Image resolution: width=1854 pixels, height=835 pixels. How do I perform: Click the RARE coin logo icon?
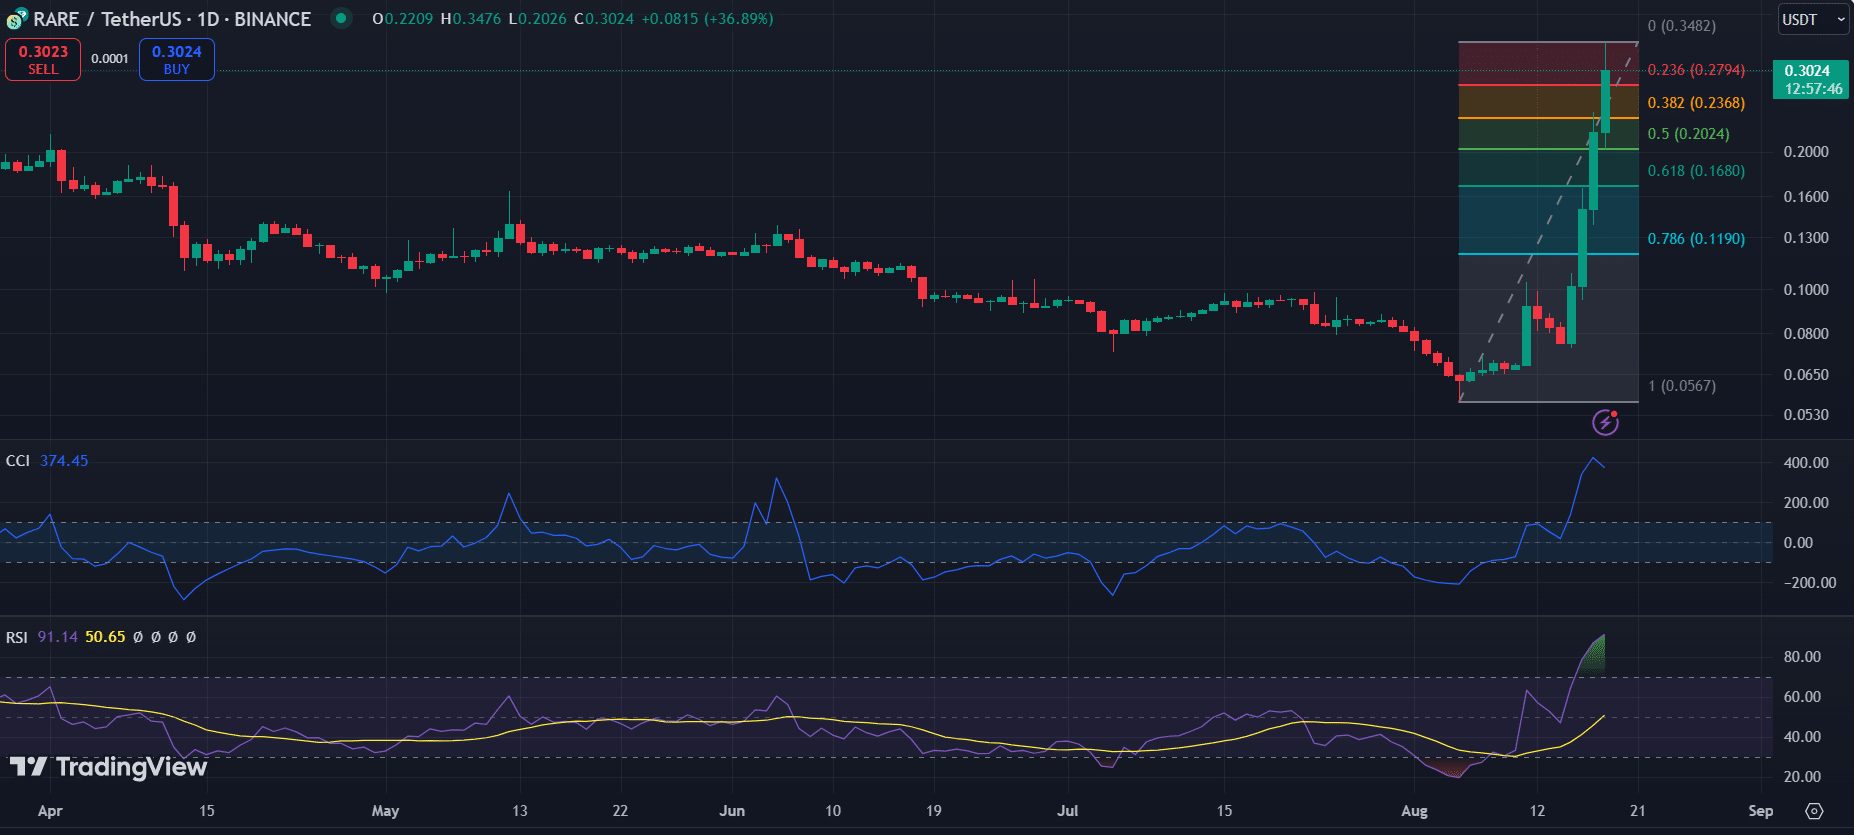click(17, 19)
